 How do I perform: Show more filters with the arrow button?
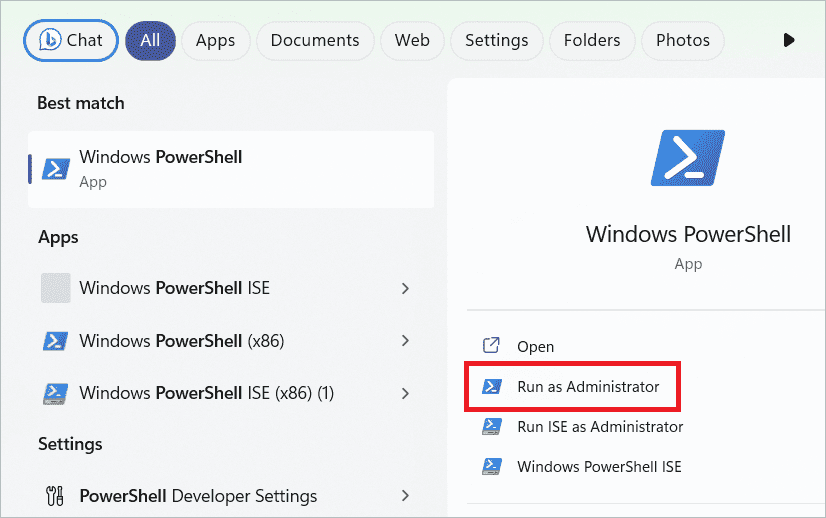click(789, 40)
